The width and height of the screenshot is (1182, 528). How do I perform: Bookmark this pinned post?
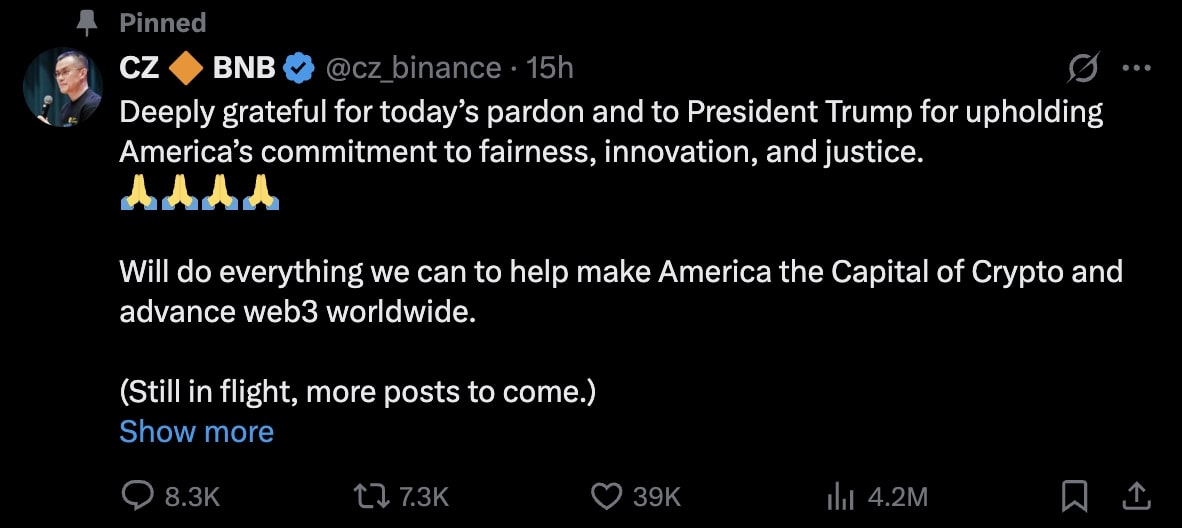(x=1074, y=495)
